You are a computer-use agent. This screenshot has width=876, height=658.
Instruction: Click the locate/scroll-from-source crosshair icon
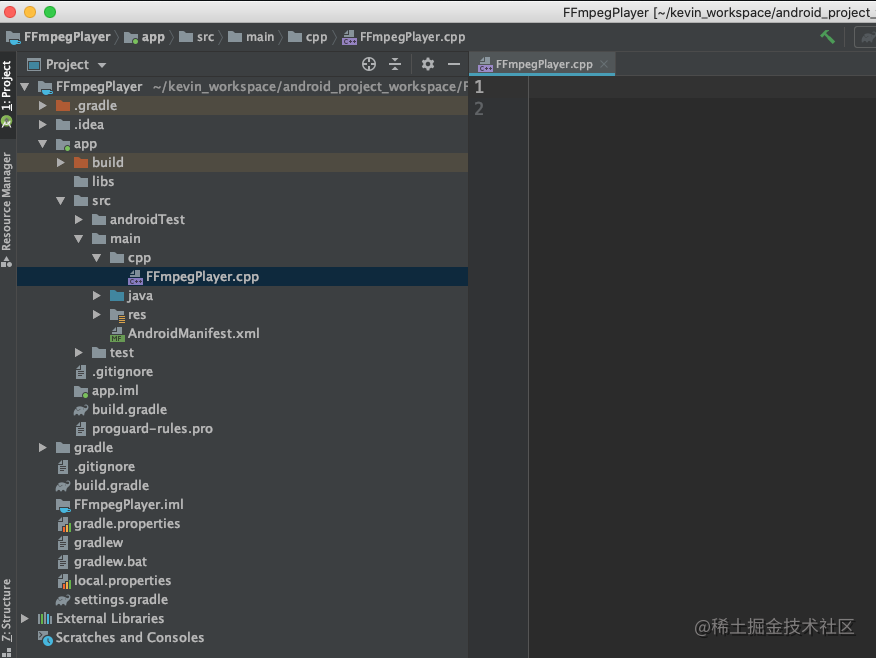point(369,64)
